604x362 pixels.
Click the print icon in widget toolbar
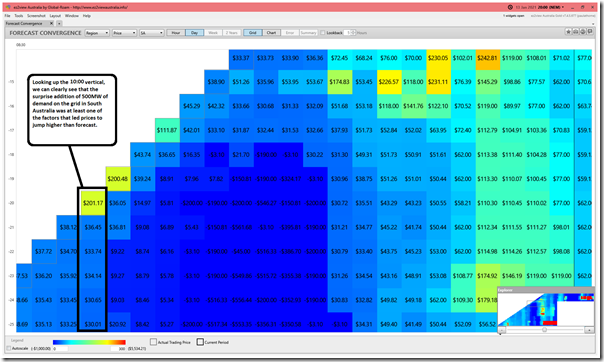tap(576, 32)
